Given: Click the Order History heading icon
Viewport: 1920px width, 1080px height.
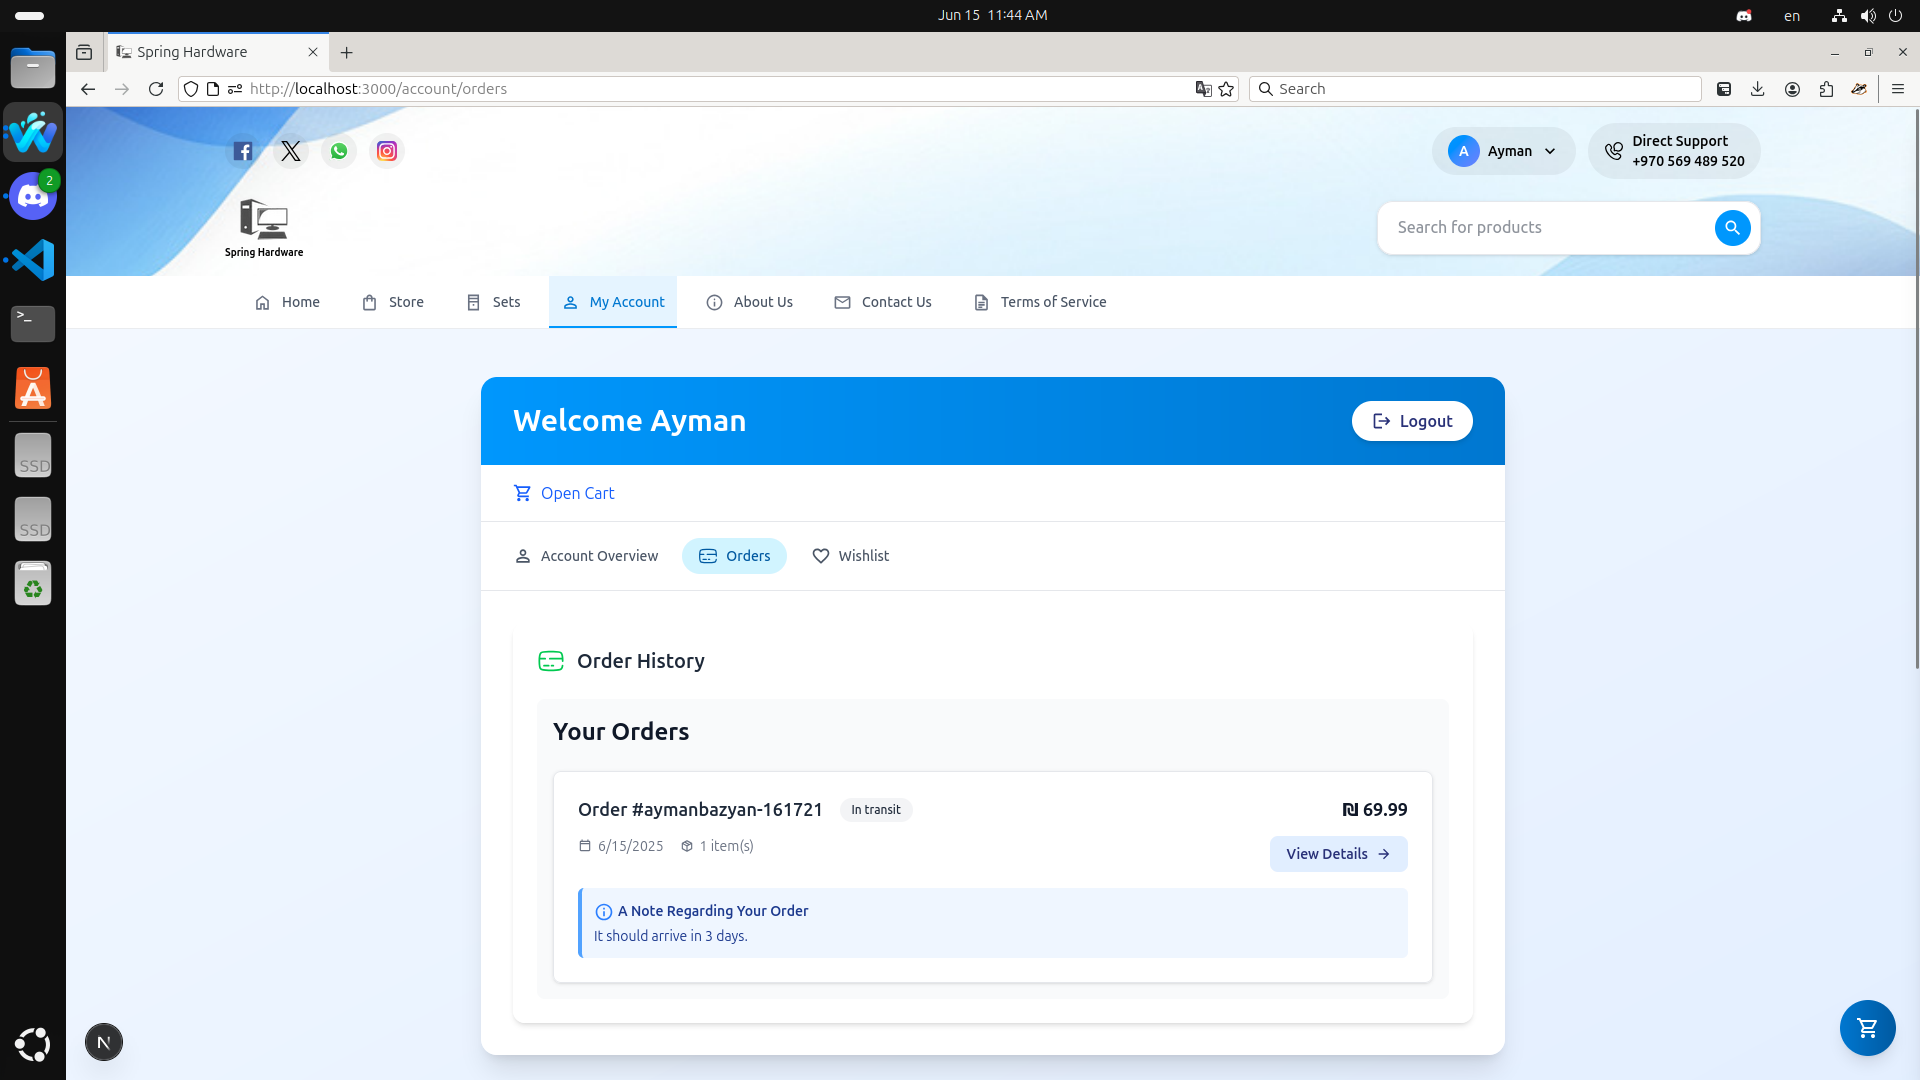Looking at the screenshot, I should 551,661.
